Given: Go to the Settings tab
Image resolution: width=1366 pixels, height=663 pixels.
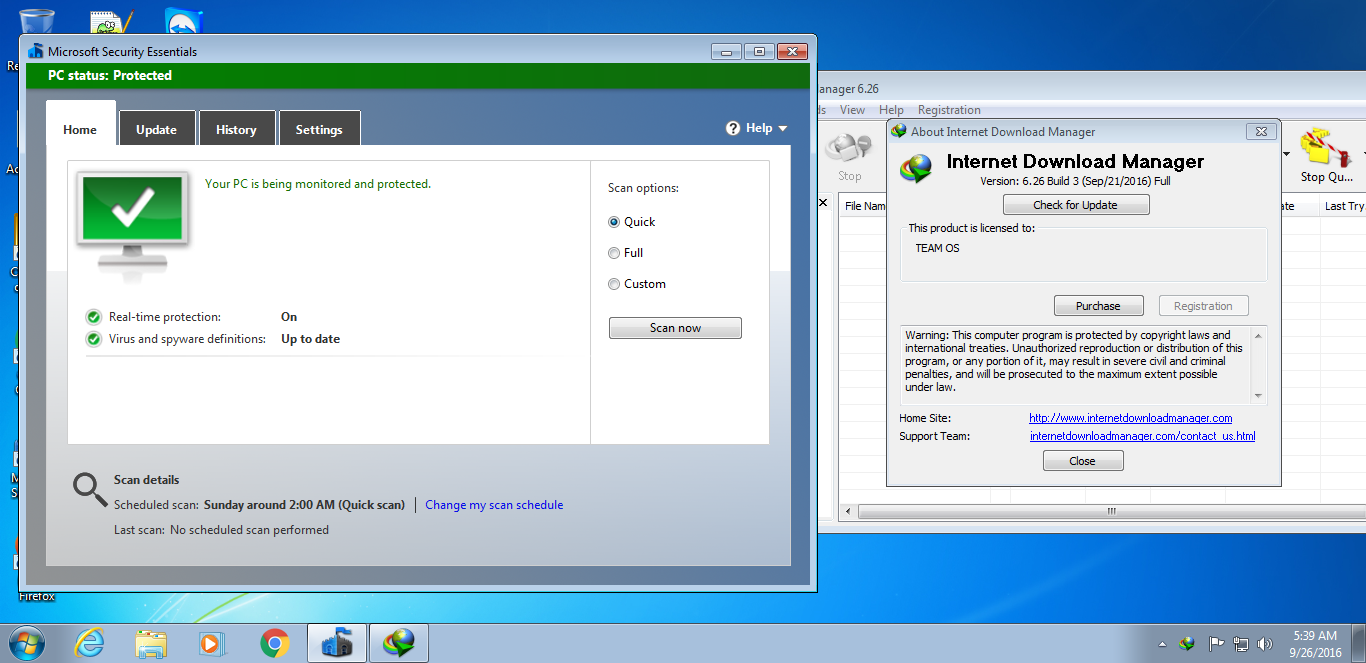Looking at the screenshot, I should coord(319,129).
